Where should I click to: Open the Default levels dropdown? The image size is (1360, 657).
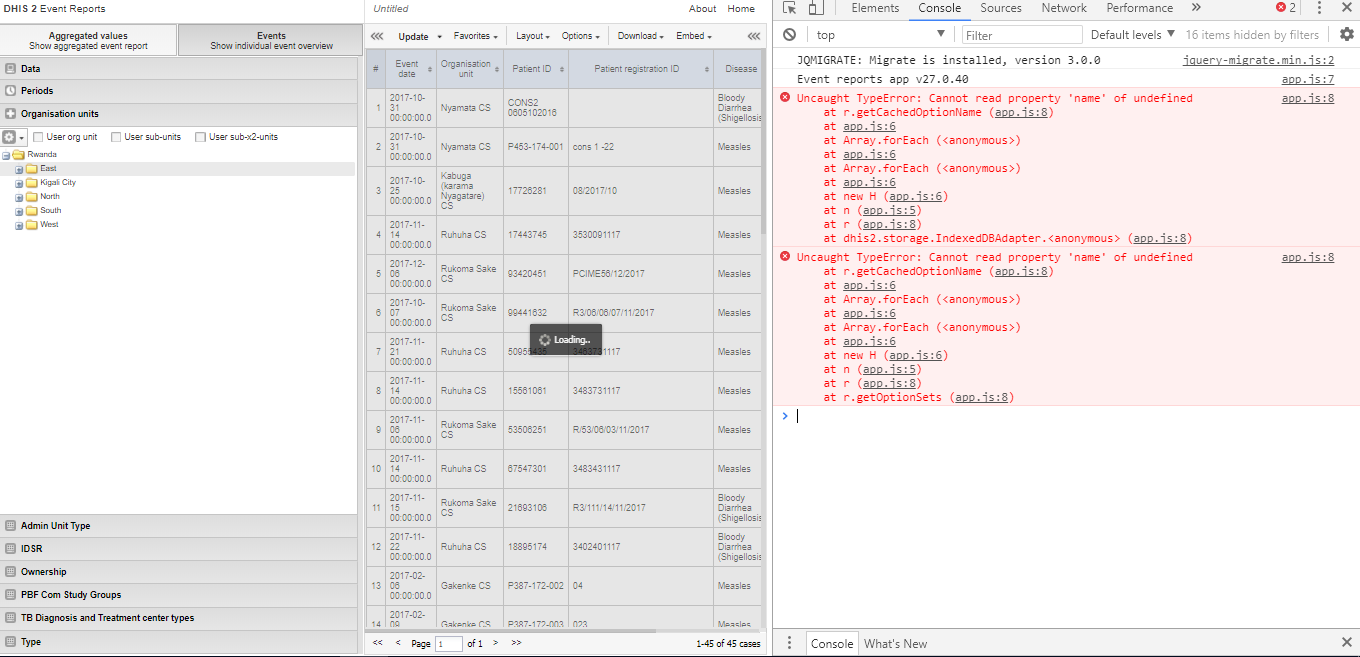click(x=1132, y=35)
